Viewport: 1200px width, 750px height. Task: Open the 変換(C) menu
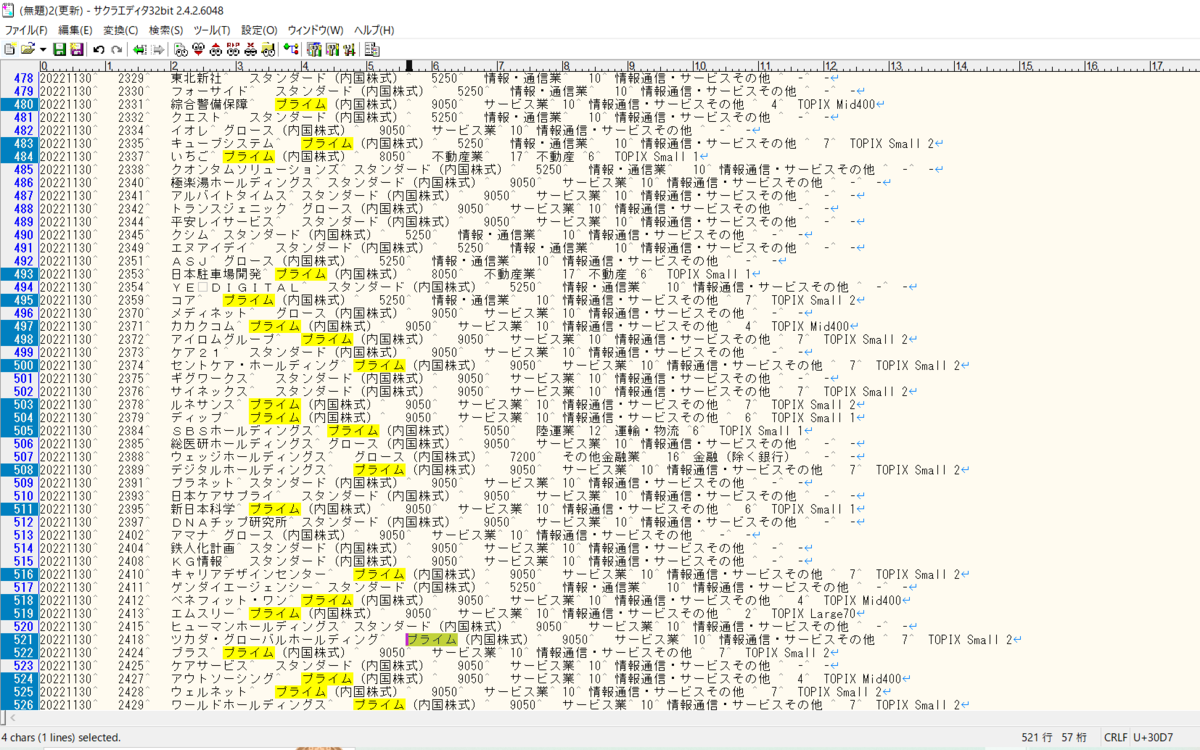[121, 30]
